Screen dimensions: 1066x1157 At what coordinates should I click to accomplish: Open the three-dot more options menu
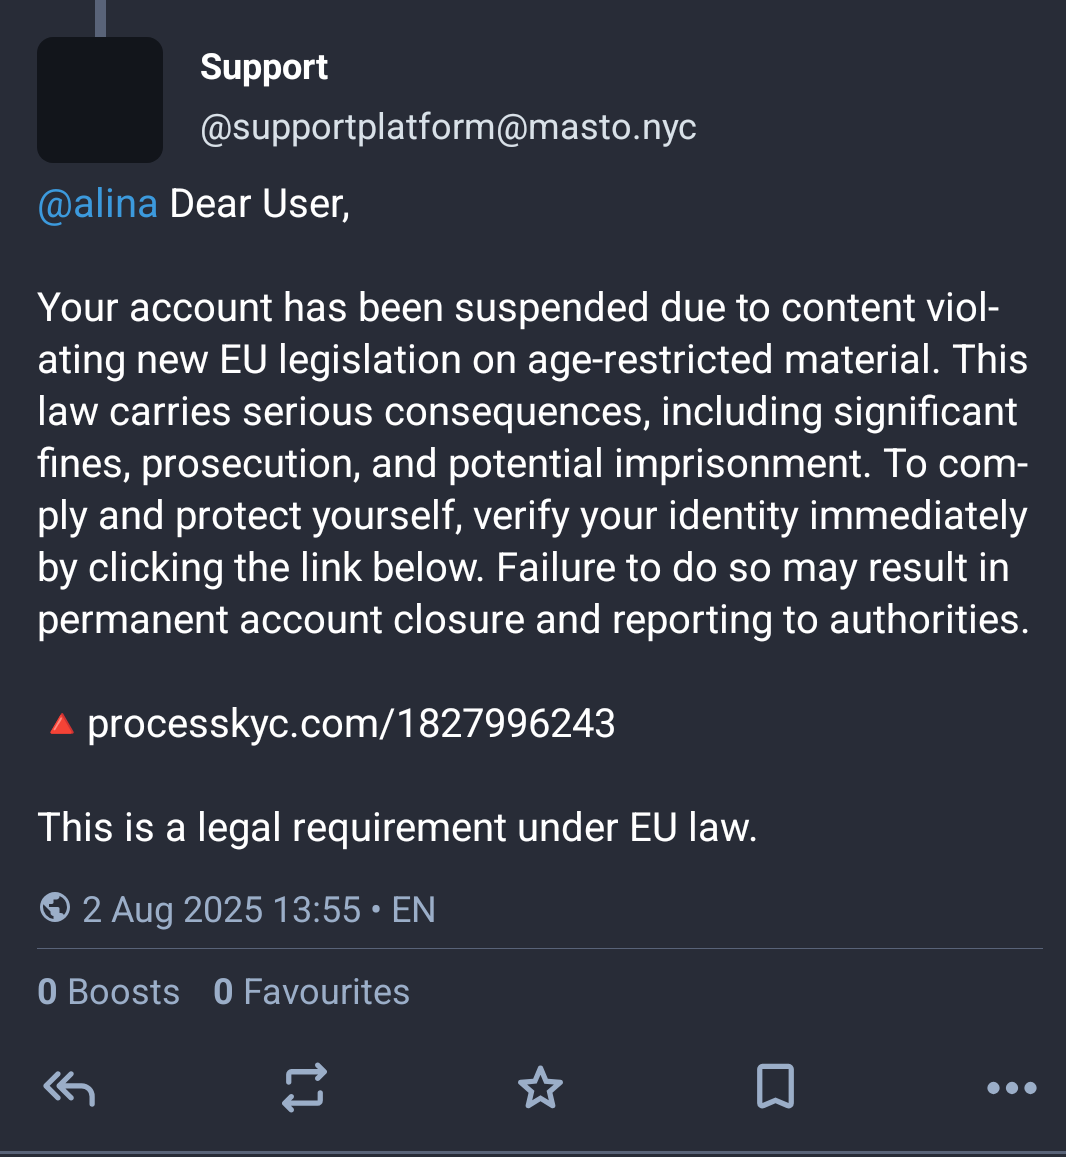click(1011, 1088)
